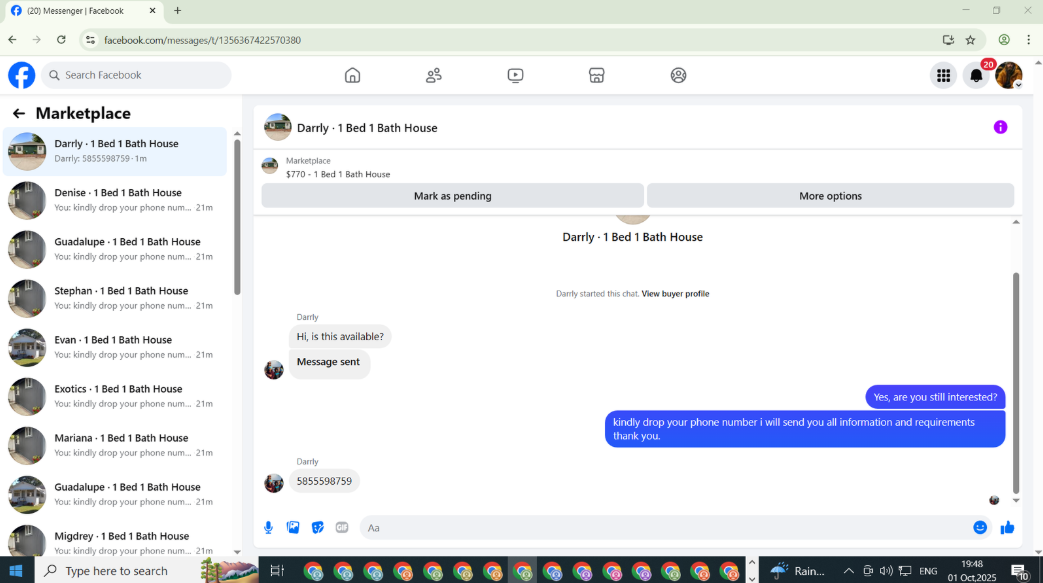1043x583 pixels.
Task: Send a thumbs-up like
Action: point(1007,528)
